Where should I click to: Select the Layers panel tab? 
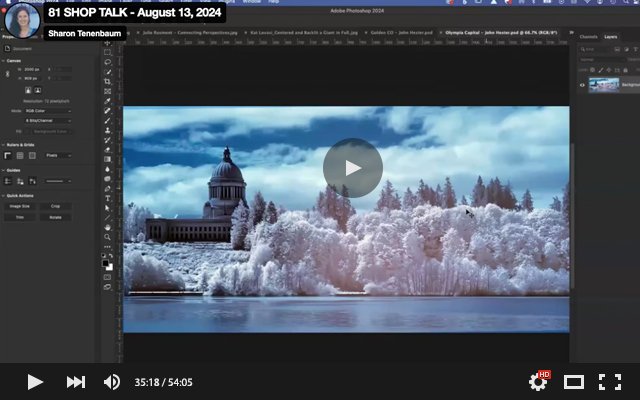[x=611, y=37]
